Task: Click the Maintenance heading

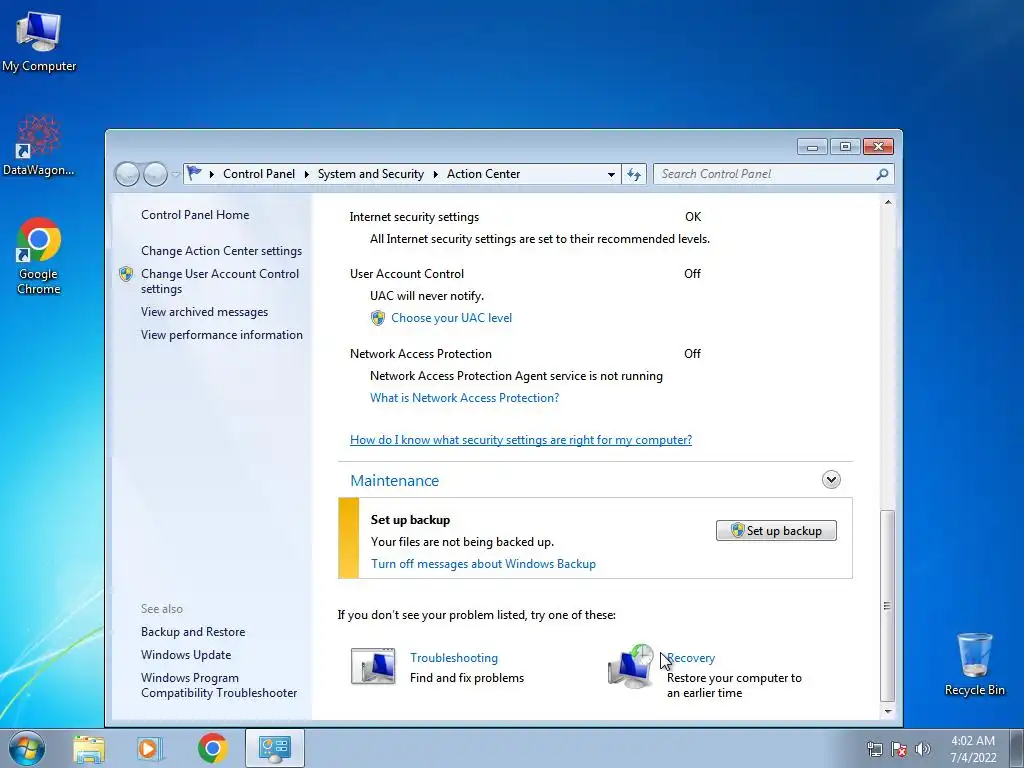Action: tap(394, 481)
